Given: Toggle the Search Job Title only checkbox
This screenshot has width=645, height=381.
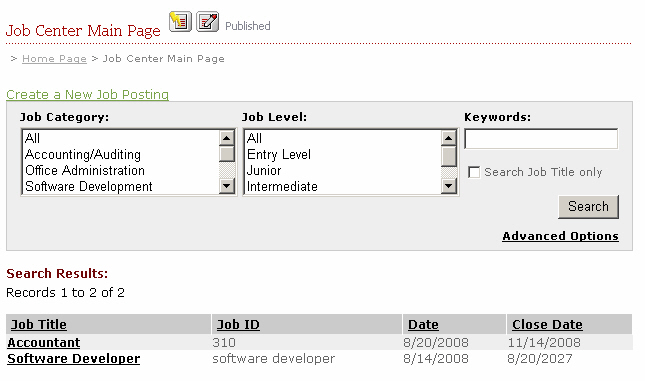Looking at the screenshot, I should pos(474,172).
